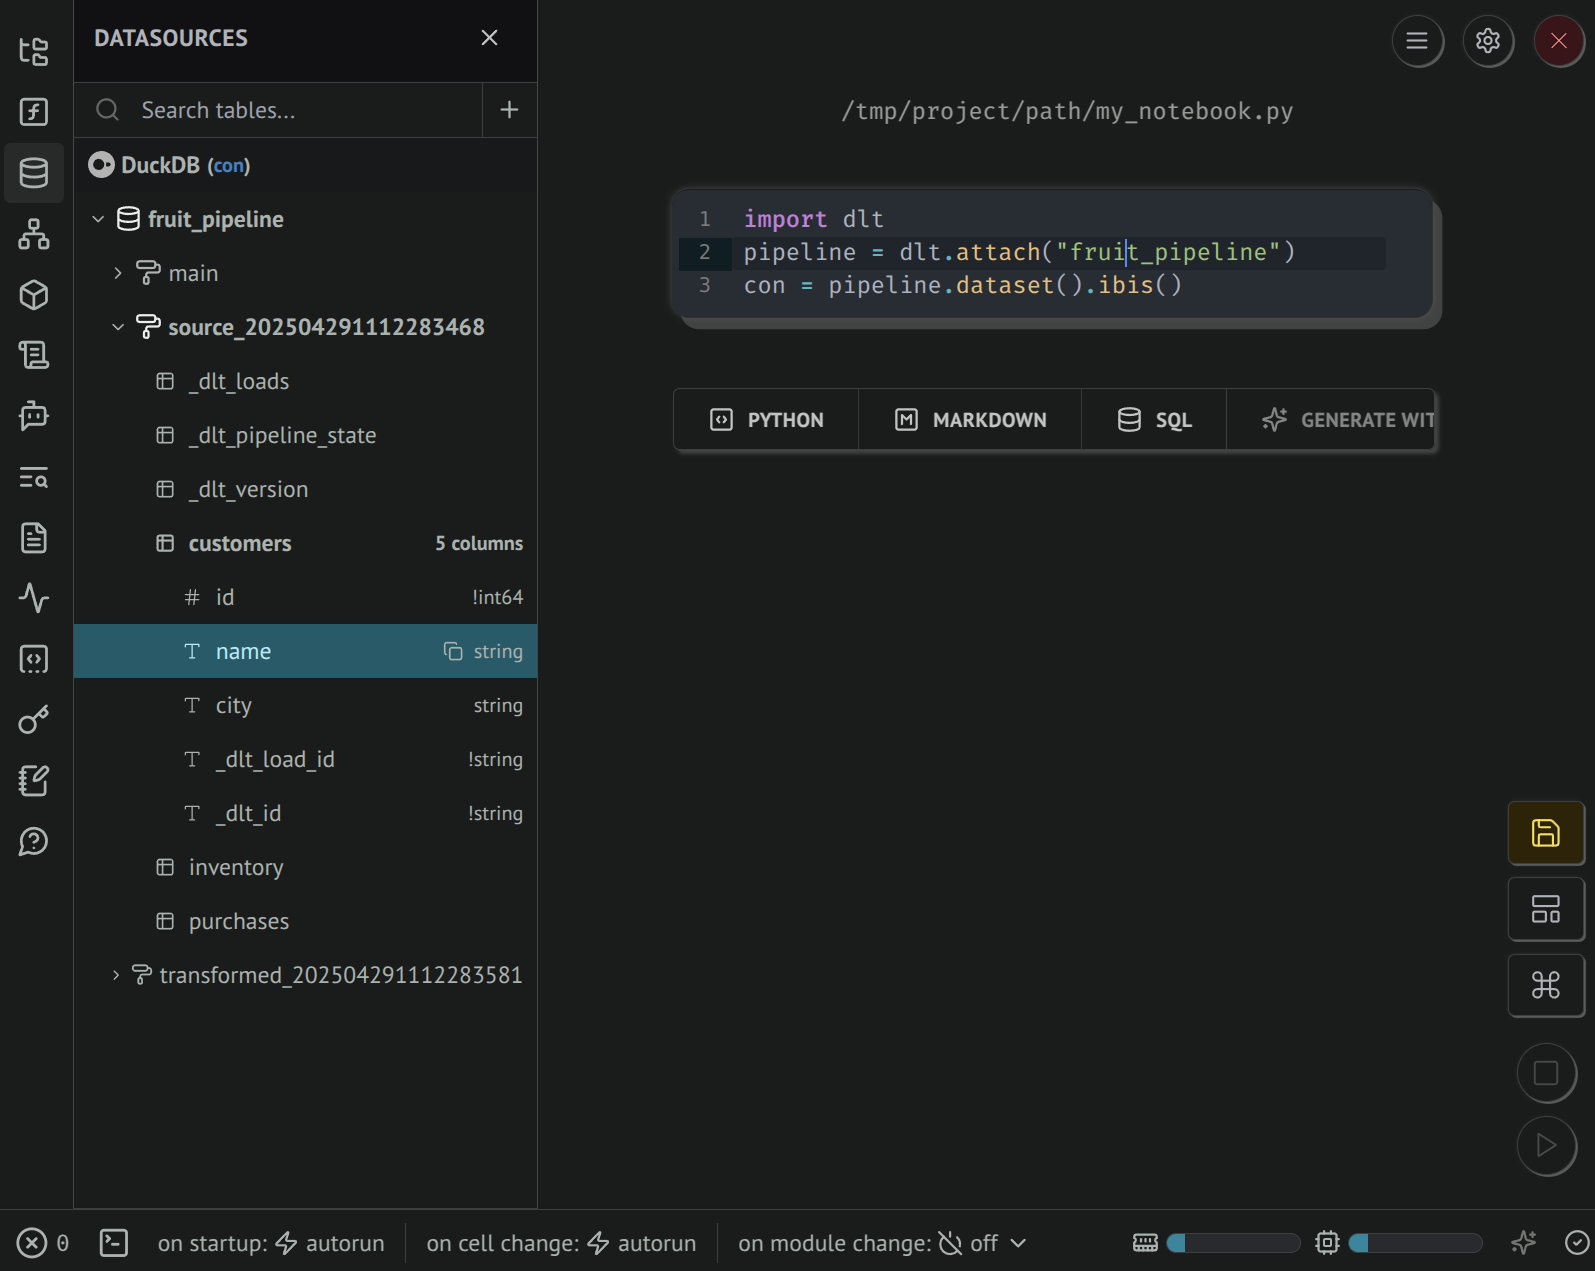Open the command palette button
1595x1271 pixels.
tap(1545, 985)
